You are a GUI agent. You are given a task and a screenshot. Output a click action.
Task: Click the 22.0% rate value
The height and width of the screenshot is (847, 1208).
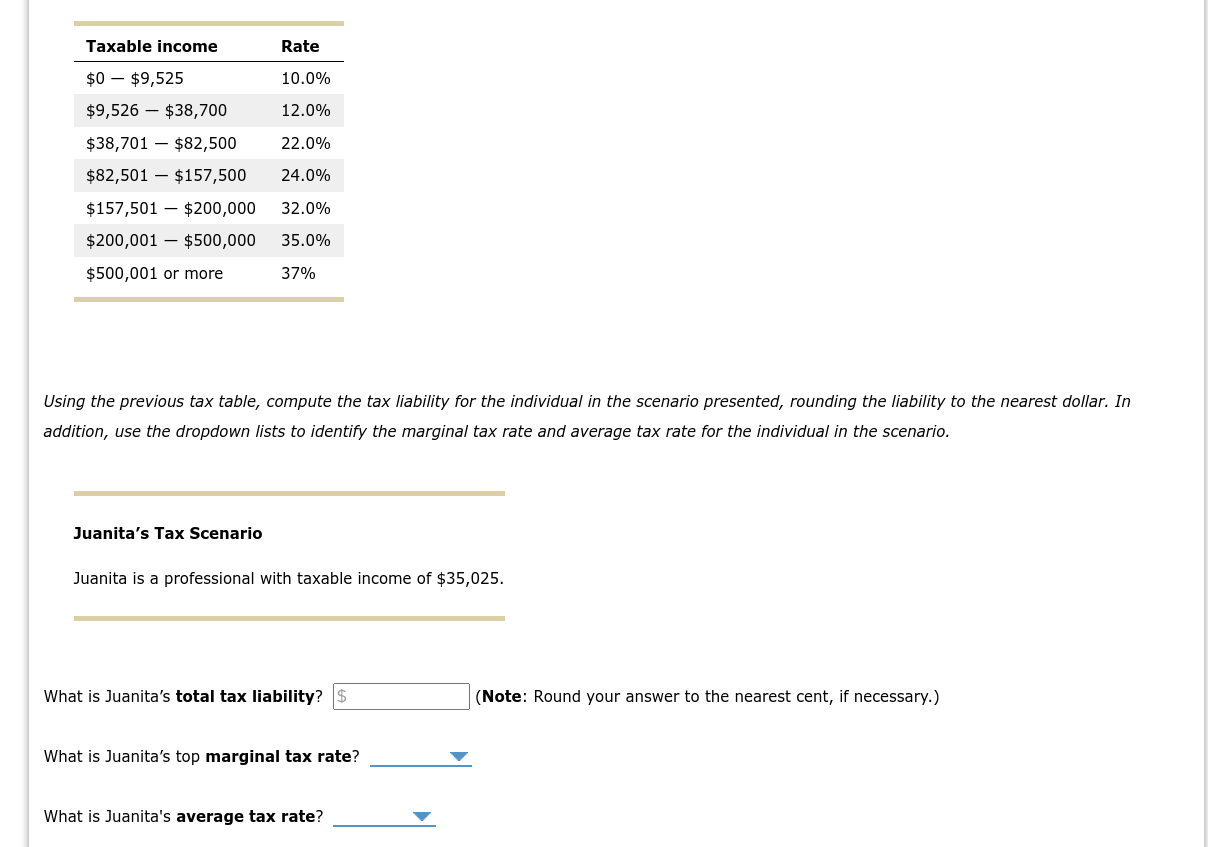[305, 143]
